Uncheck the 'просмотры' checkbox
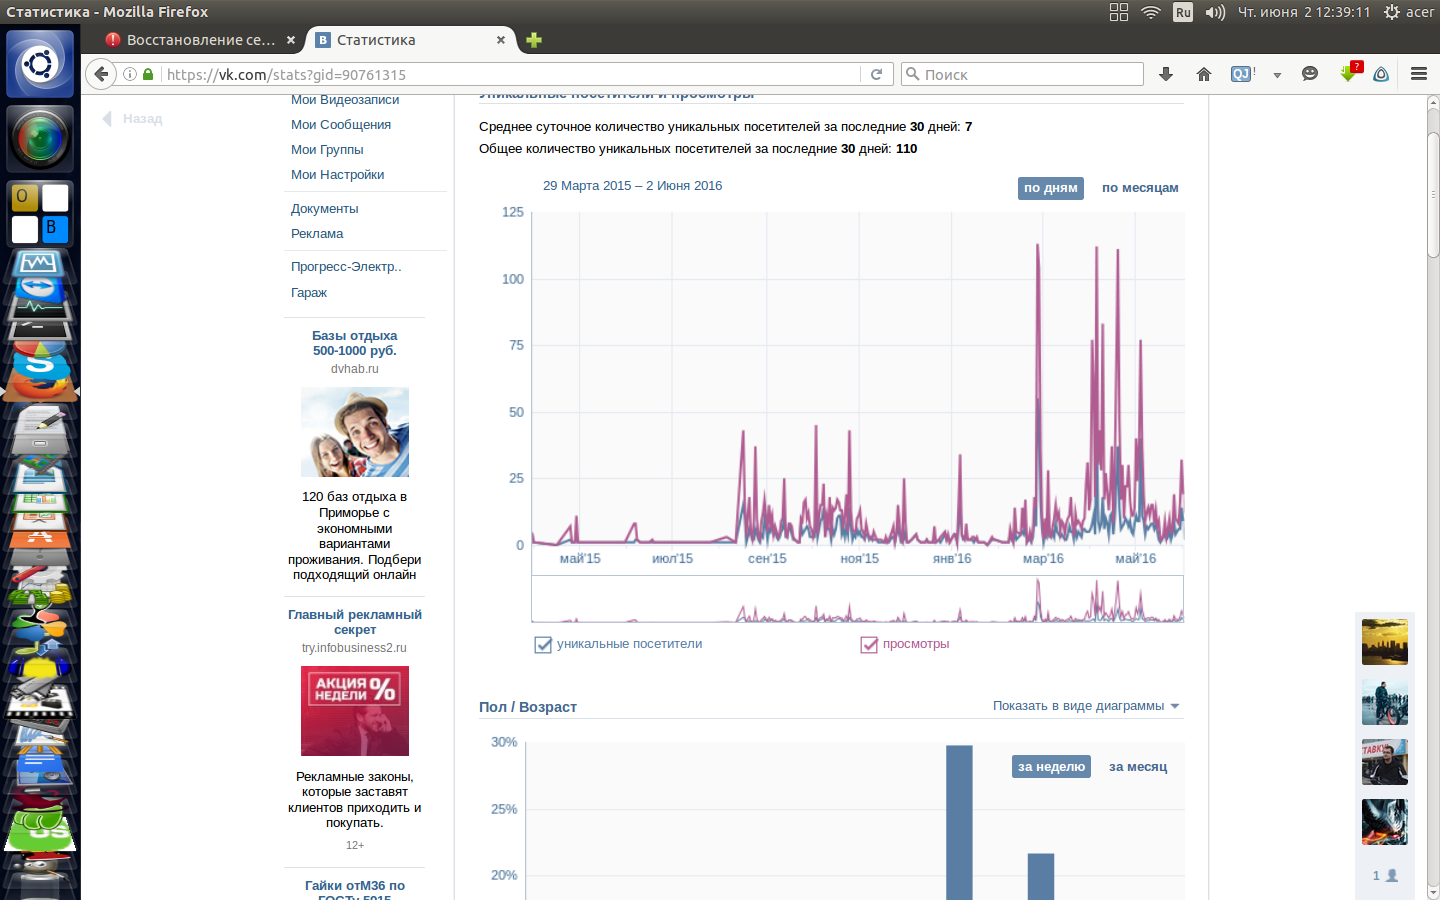Screen dimensions: 1440x900 pyautogui.click(x=869, y=644)
